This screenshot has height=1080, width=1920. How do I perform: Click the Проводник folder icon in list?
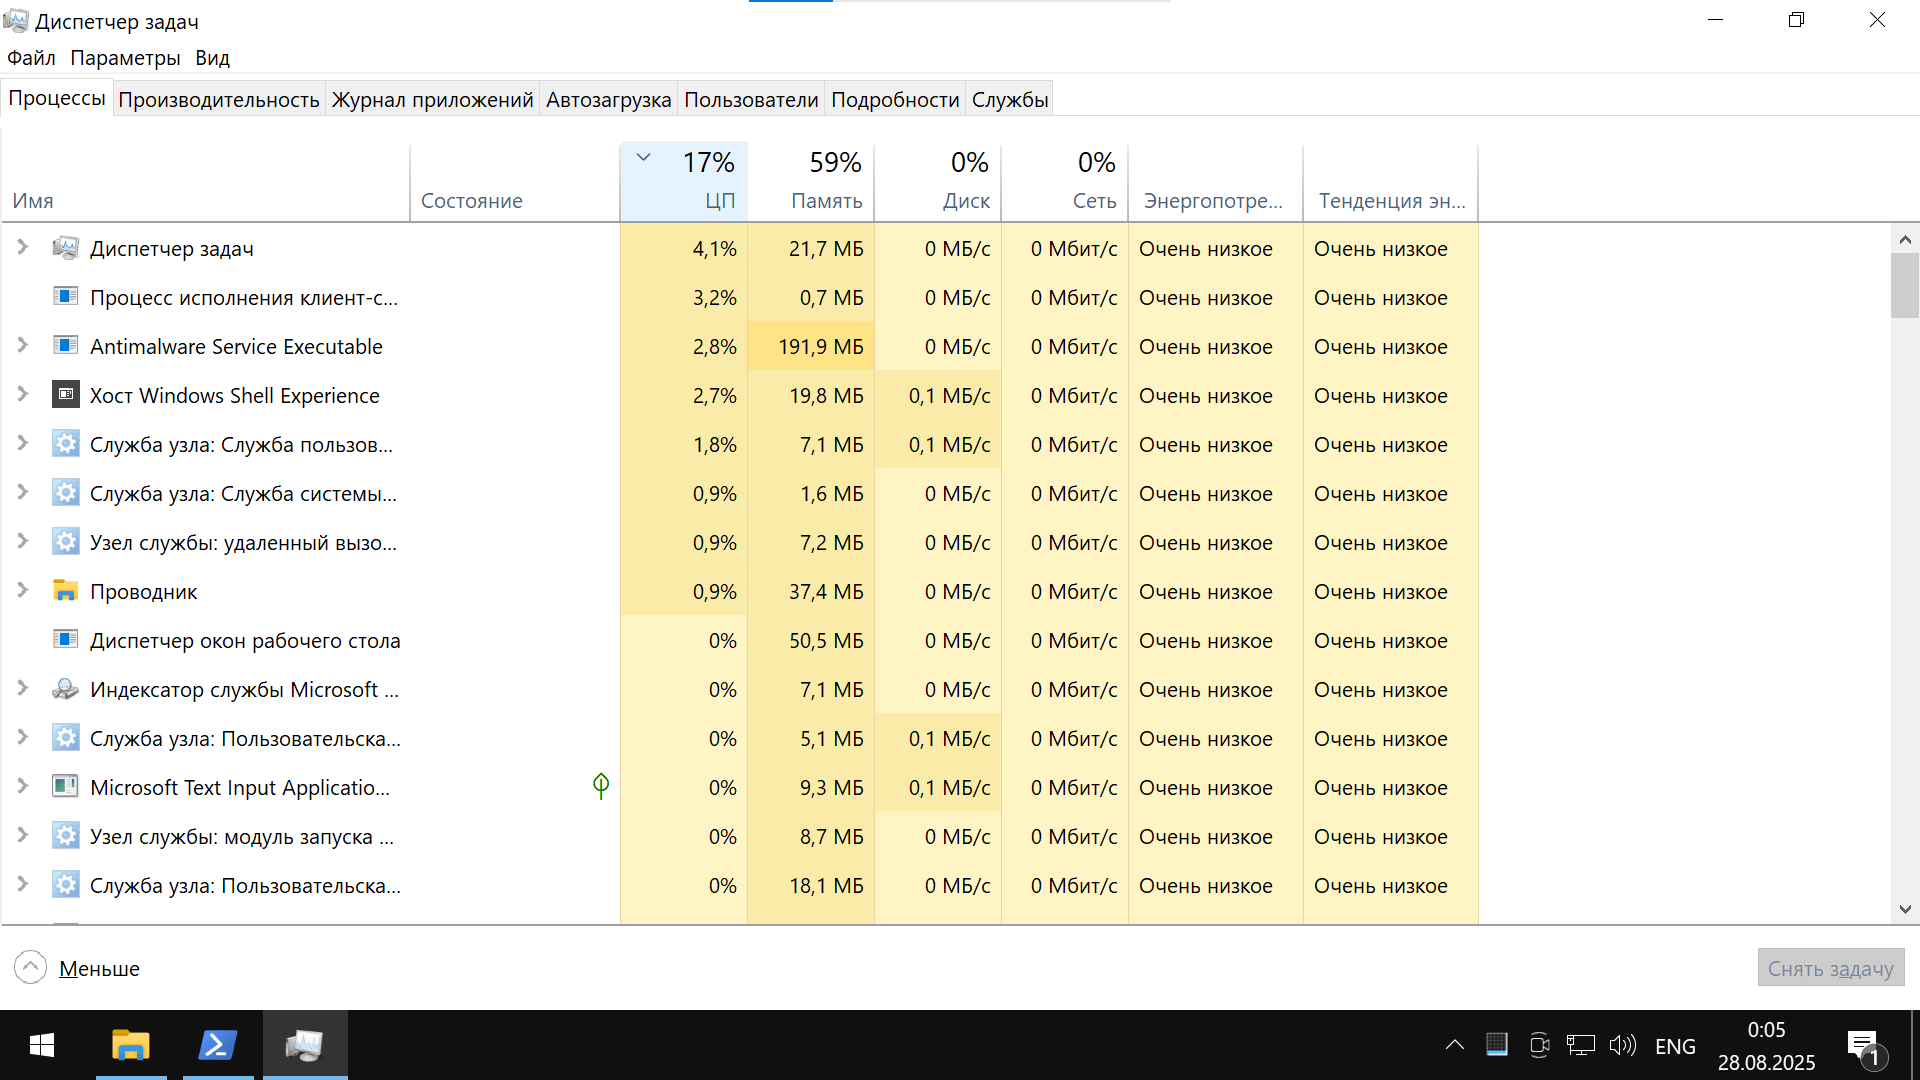(65, 591)
